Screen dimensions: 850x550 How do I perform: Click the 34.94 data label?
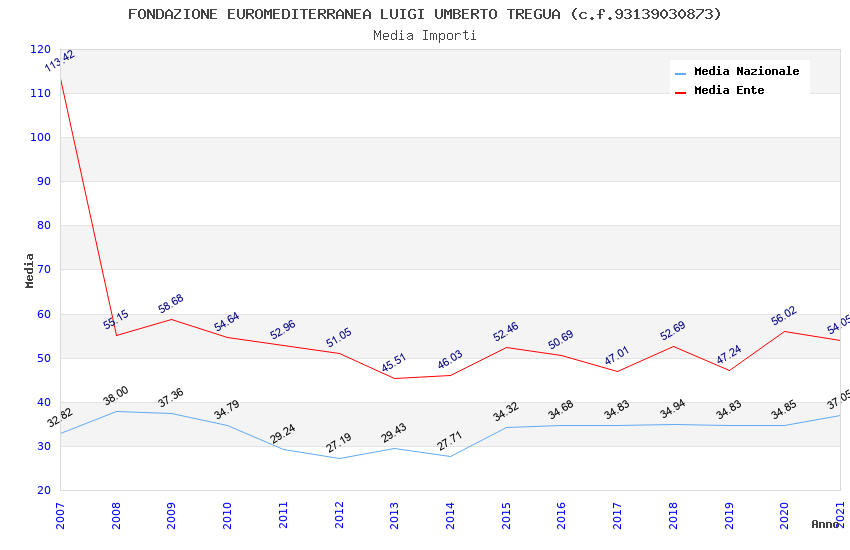(x=673, y=409)
